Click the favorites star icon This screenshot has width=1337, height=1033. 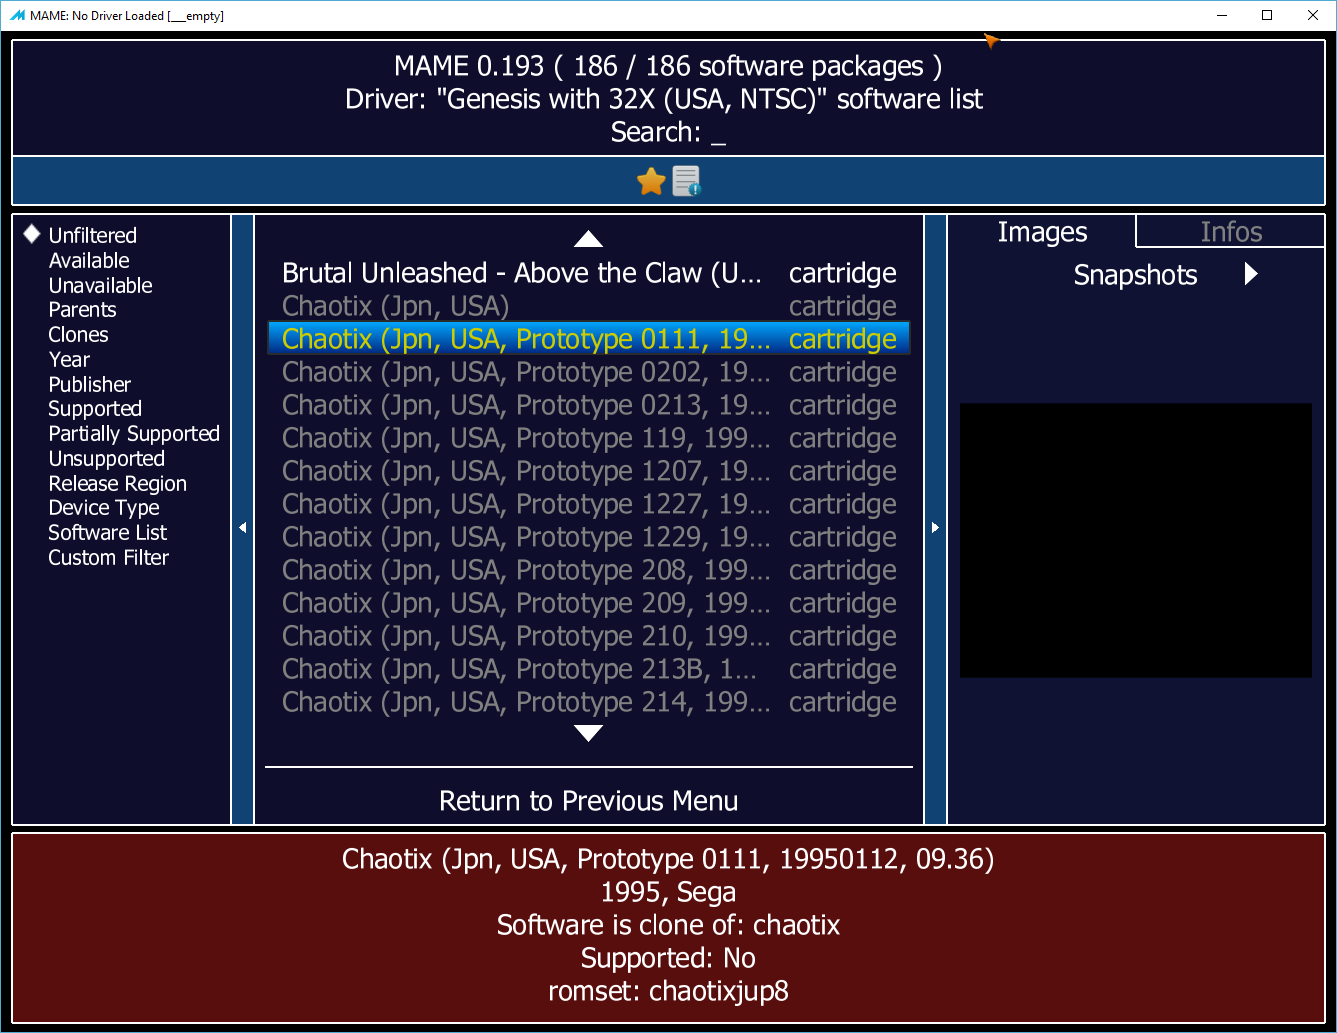[x=651, y=181]
